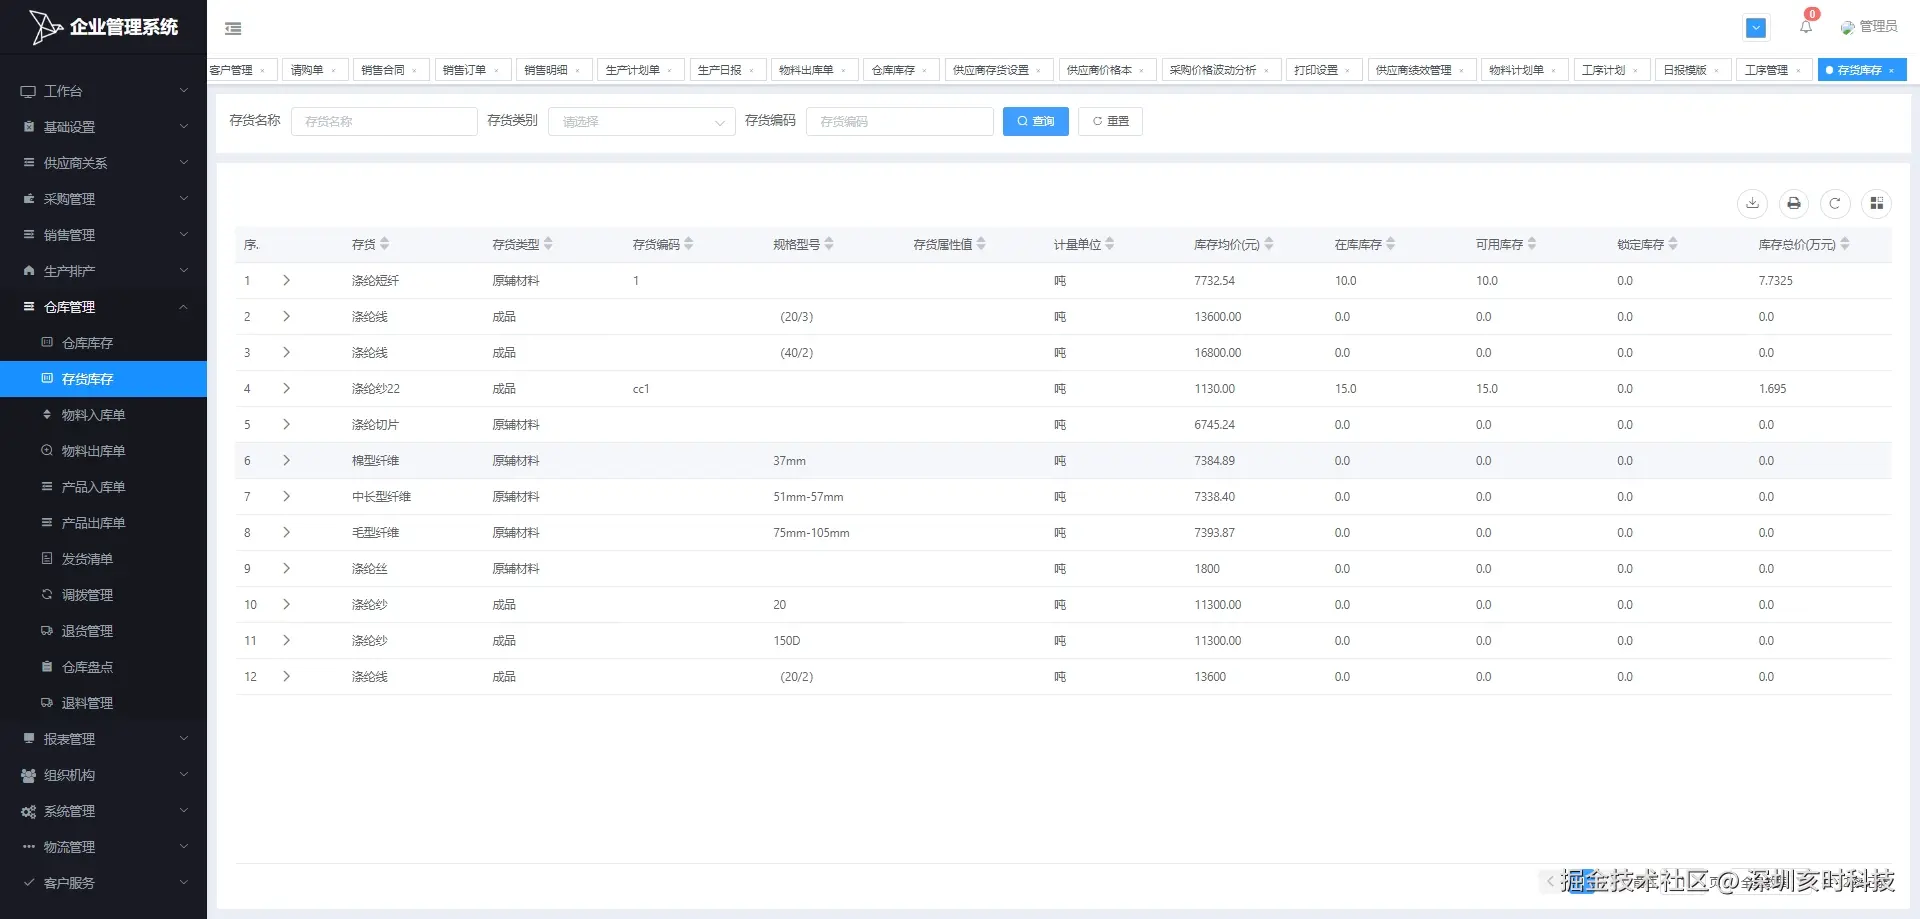The height and width of the screenshot is (919, 1920).
Task: Open the 存货类别 select dropdown
Action: pos(642,121)
